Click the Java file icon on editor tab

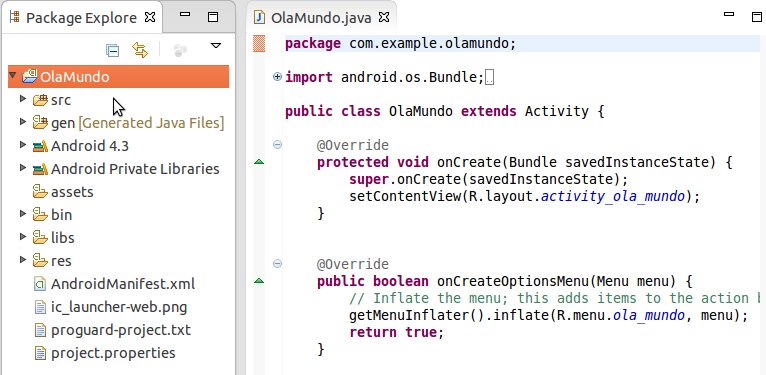click(260, 18)
